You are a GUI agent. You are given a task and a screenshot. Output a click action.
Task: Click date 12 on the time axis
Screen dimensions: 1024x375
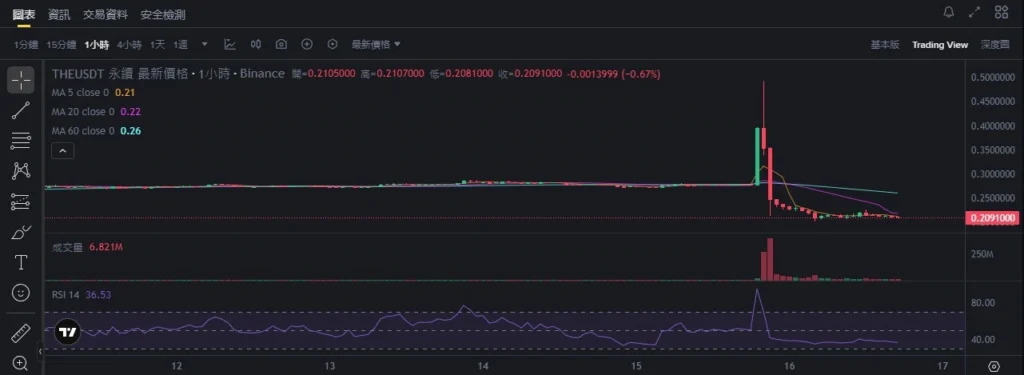point(176,365)
